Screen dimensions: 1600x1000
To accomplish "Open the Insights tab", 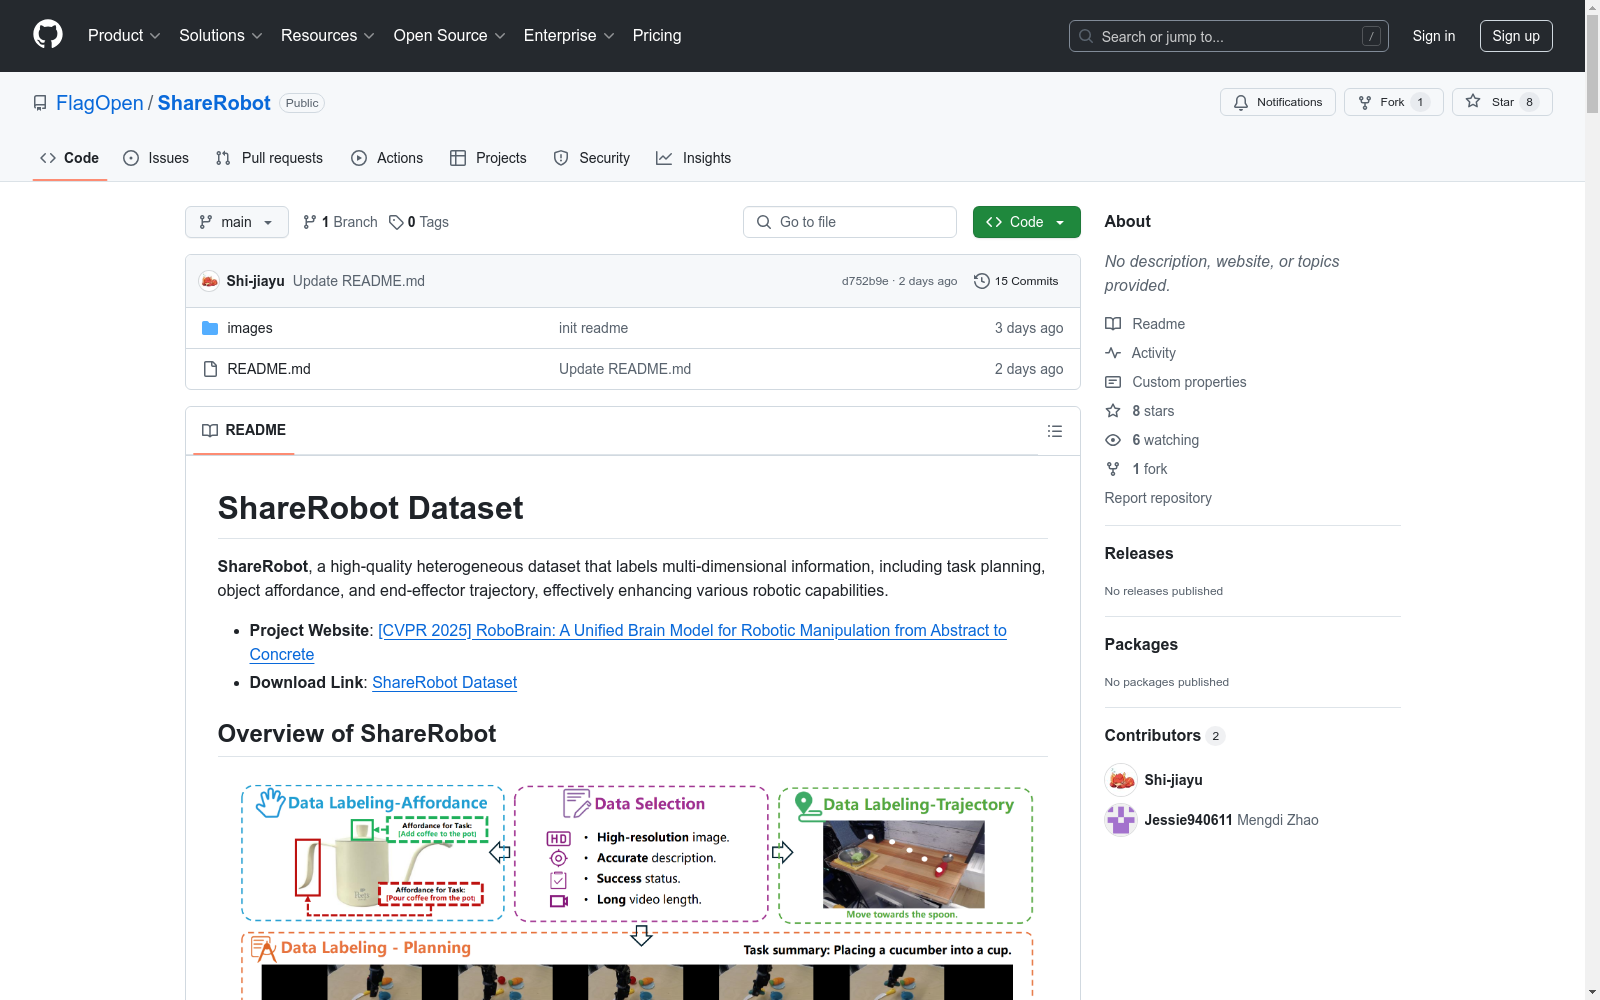I will tap(693, 158).
